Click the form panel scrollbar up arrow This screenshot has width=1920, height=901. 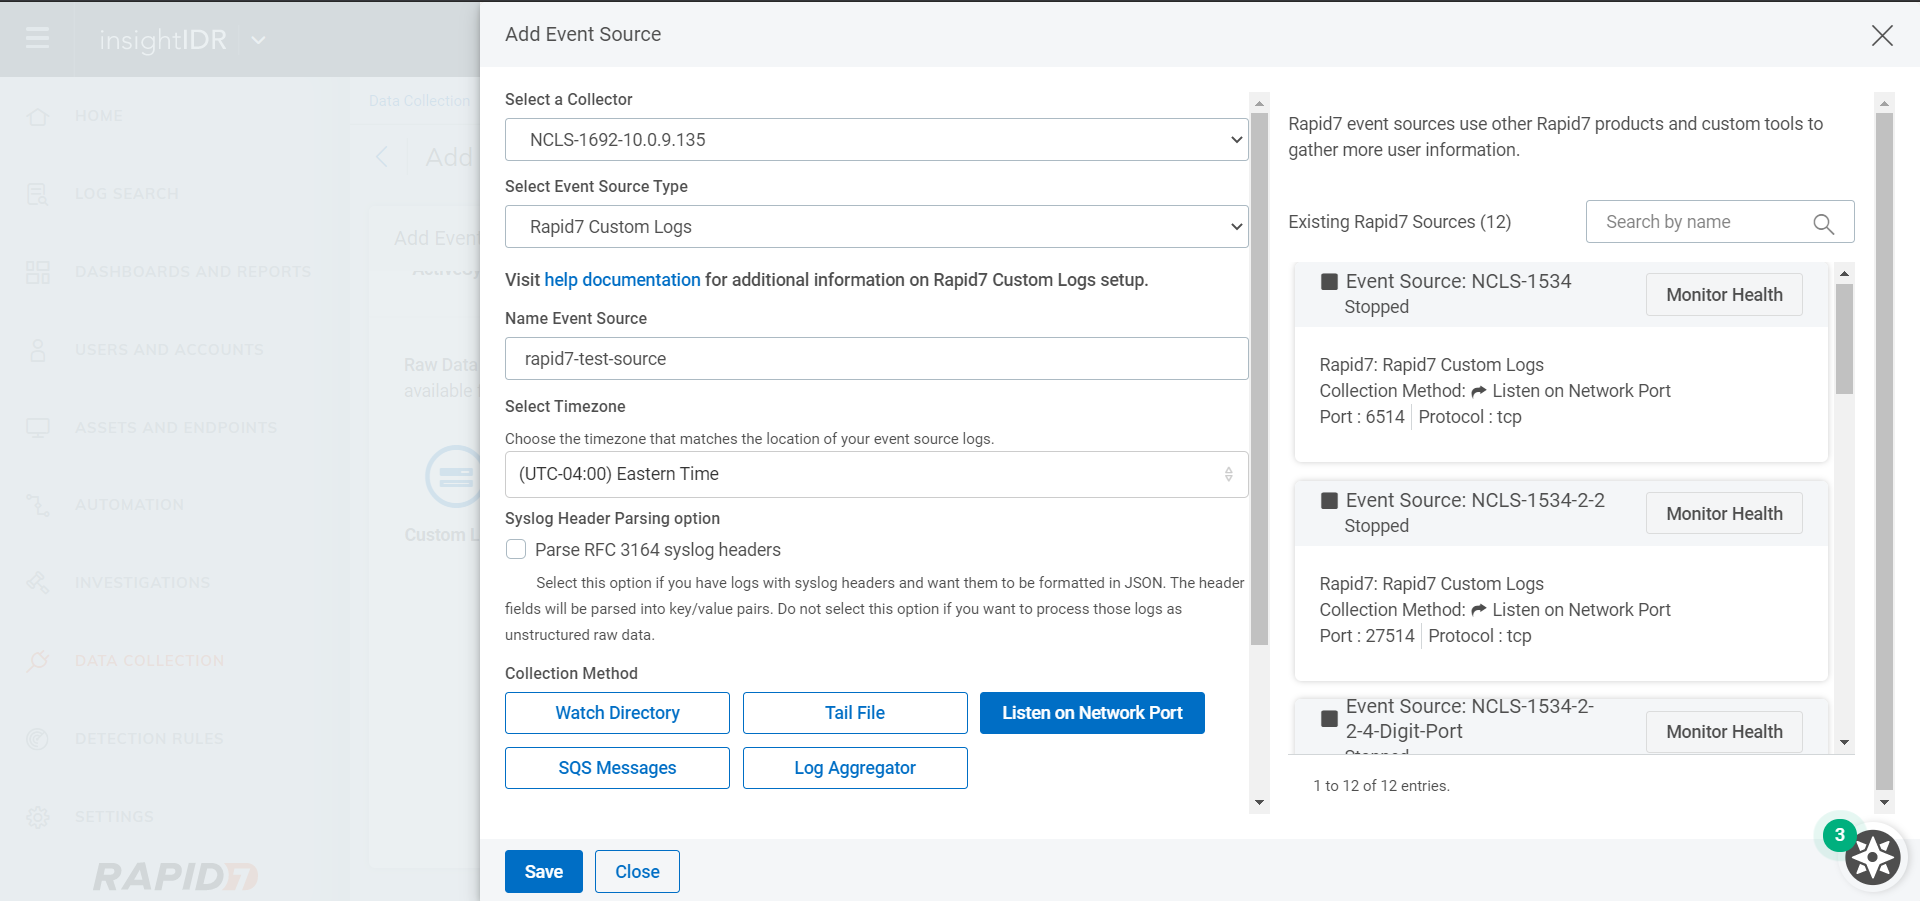pyautogui.click(x=1259, y=103)
